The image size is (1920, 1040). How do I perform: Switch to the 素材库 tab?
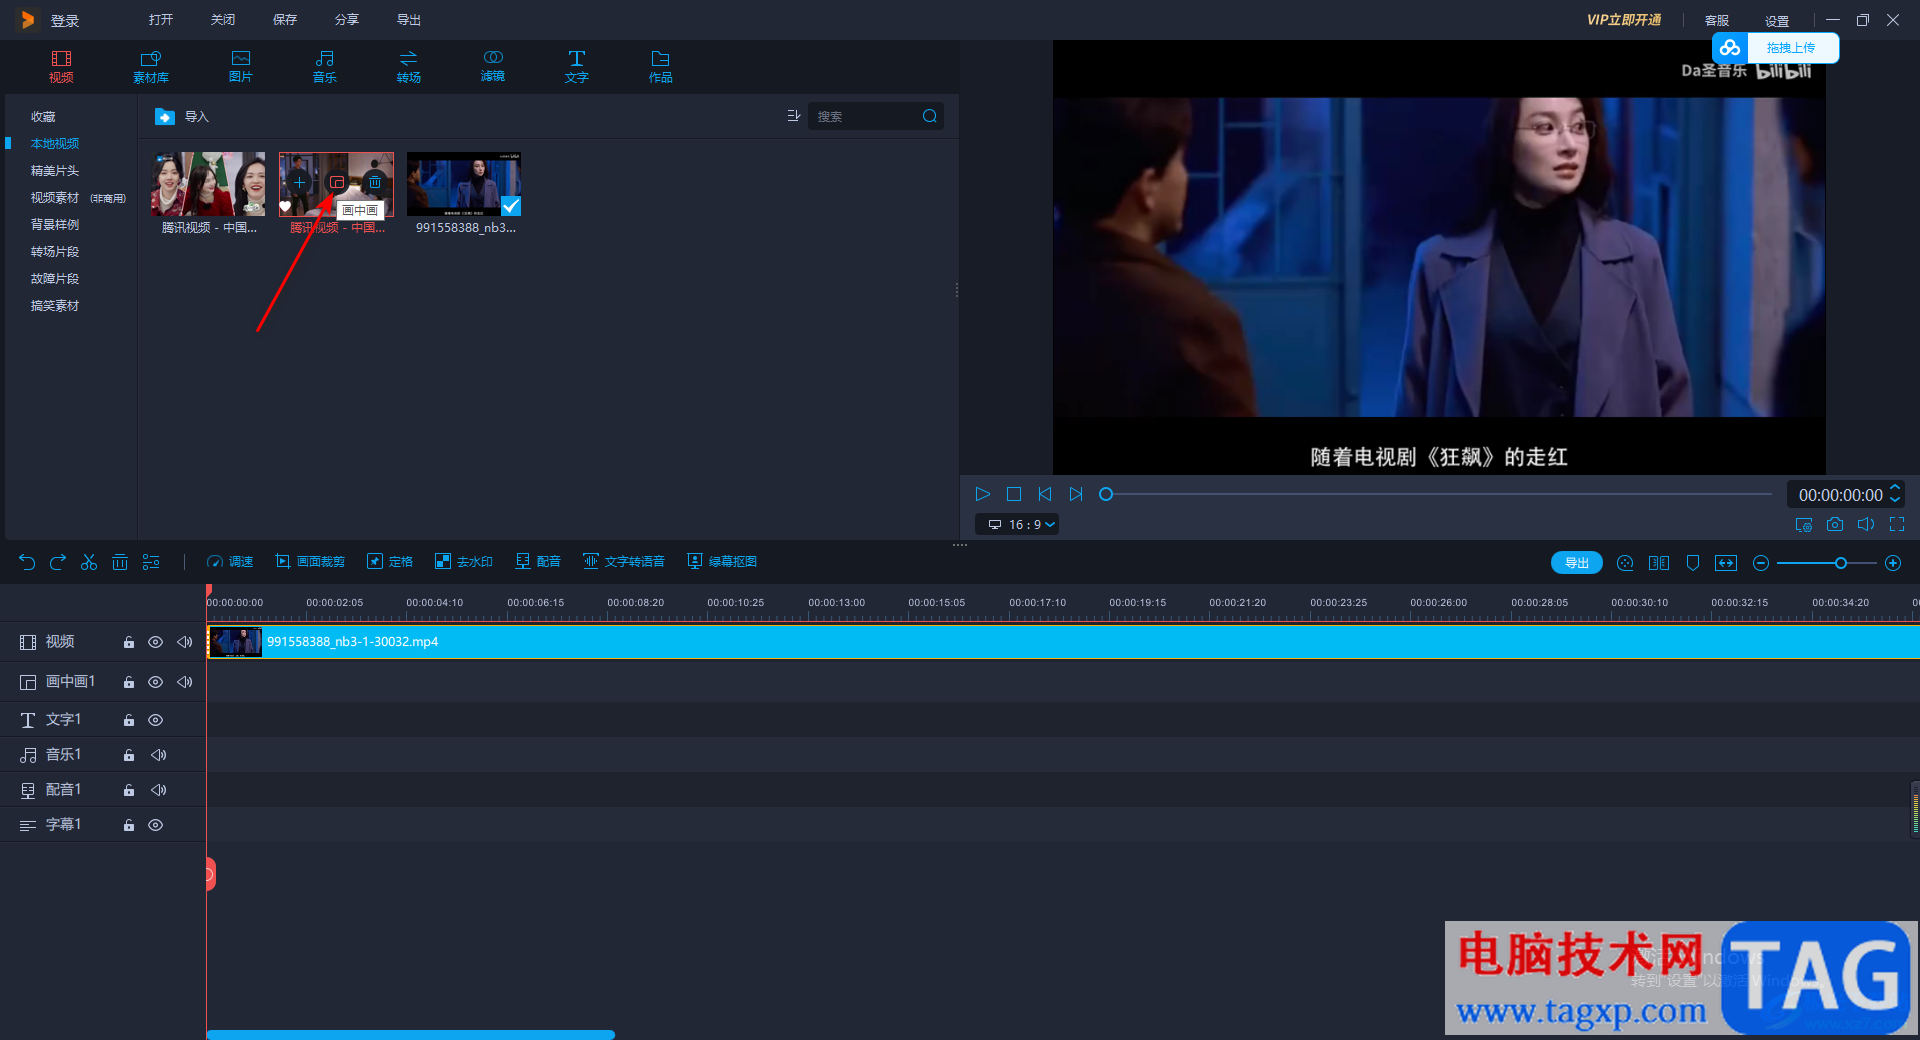click(151, 66)
